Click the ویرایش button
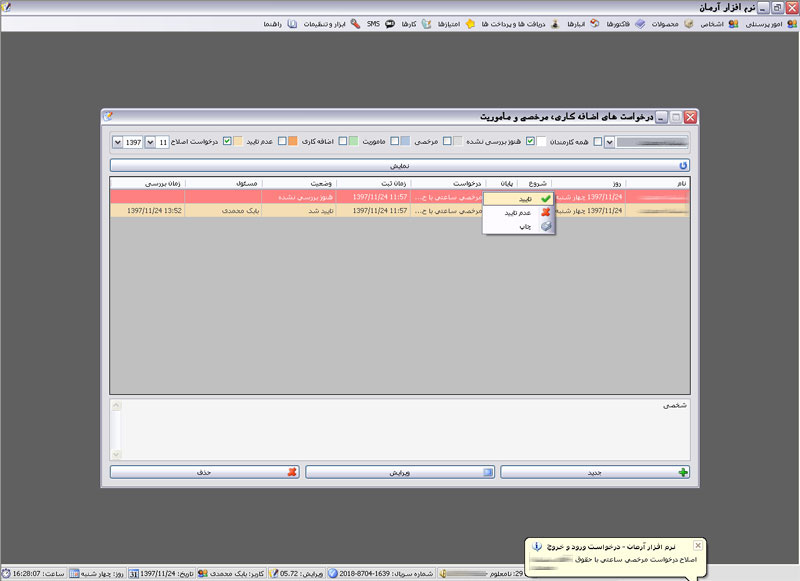Image resolution: width=800 pixels, height=581 pixels. click(x=400, y=472)
